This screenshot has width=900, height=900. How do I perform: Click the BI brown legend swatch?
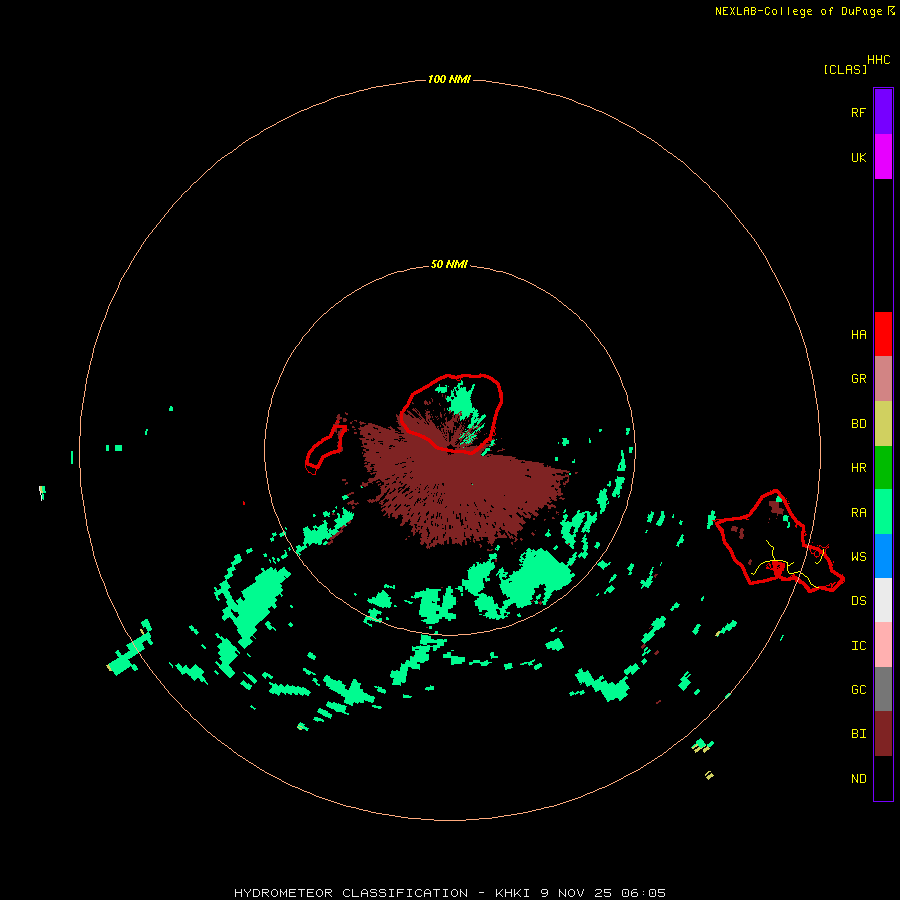[883, 734]
